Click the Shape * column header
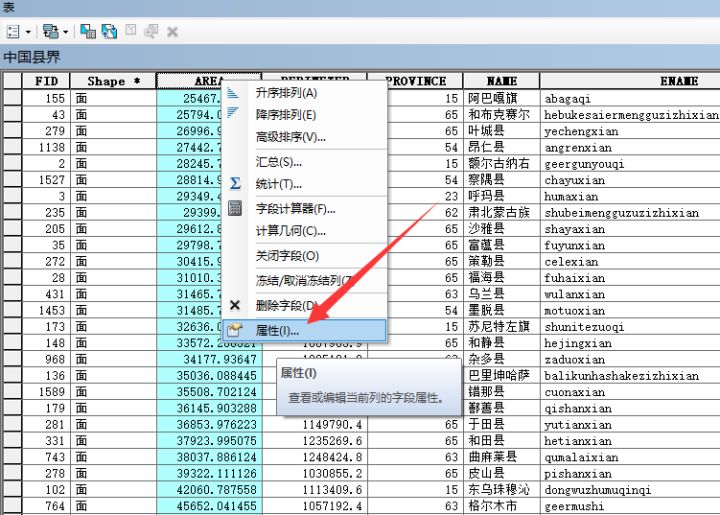This screenshot has height=515, width=720. (113, 81)
